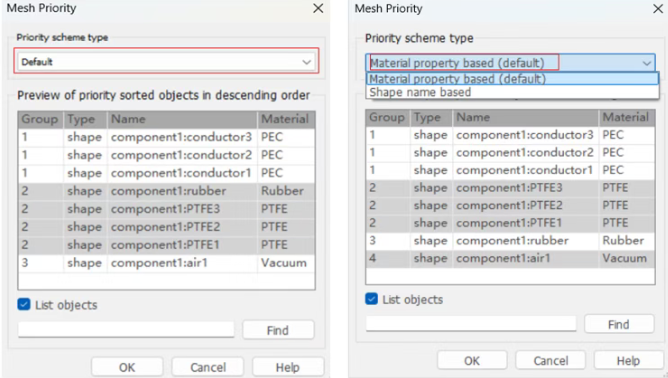
Task: Click the Name column header in right table
Action: (x=526, y=118)
